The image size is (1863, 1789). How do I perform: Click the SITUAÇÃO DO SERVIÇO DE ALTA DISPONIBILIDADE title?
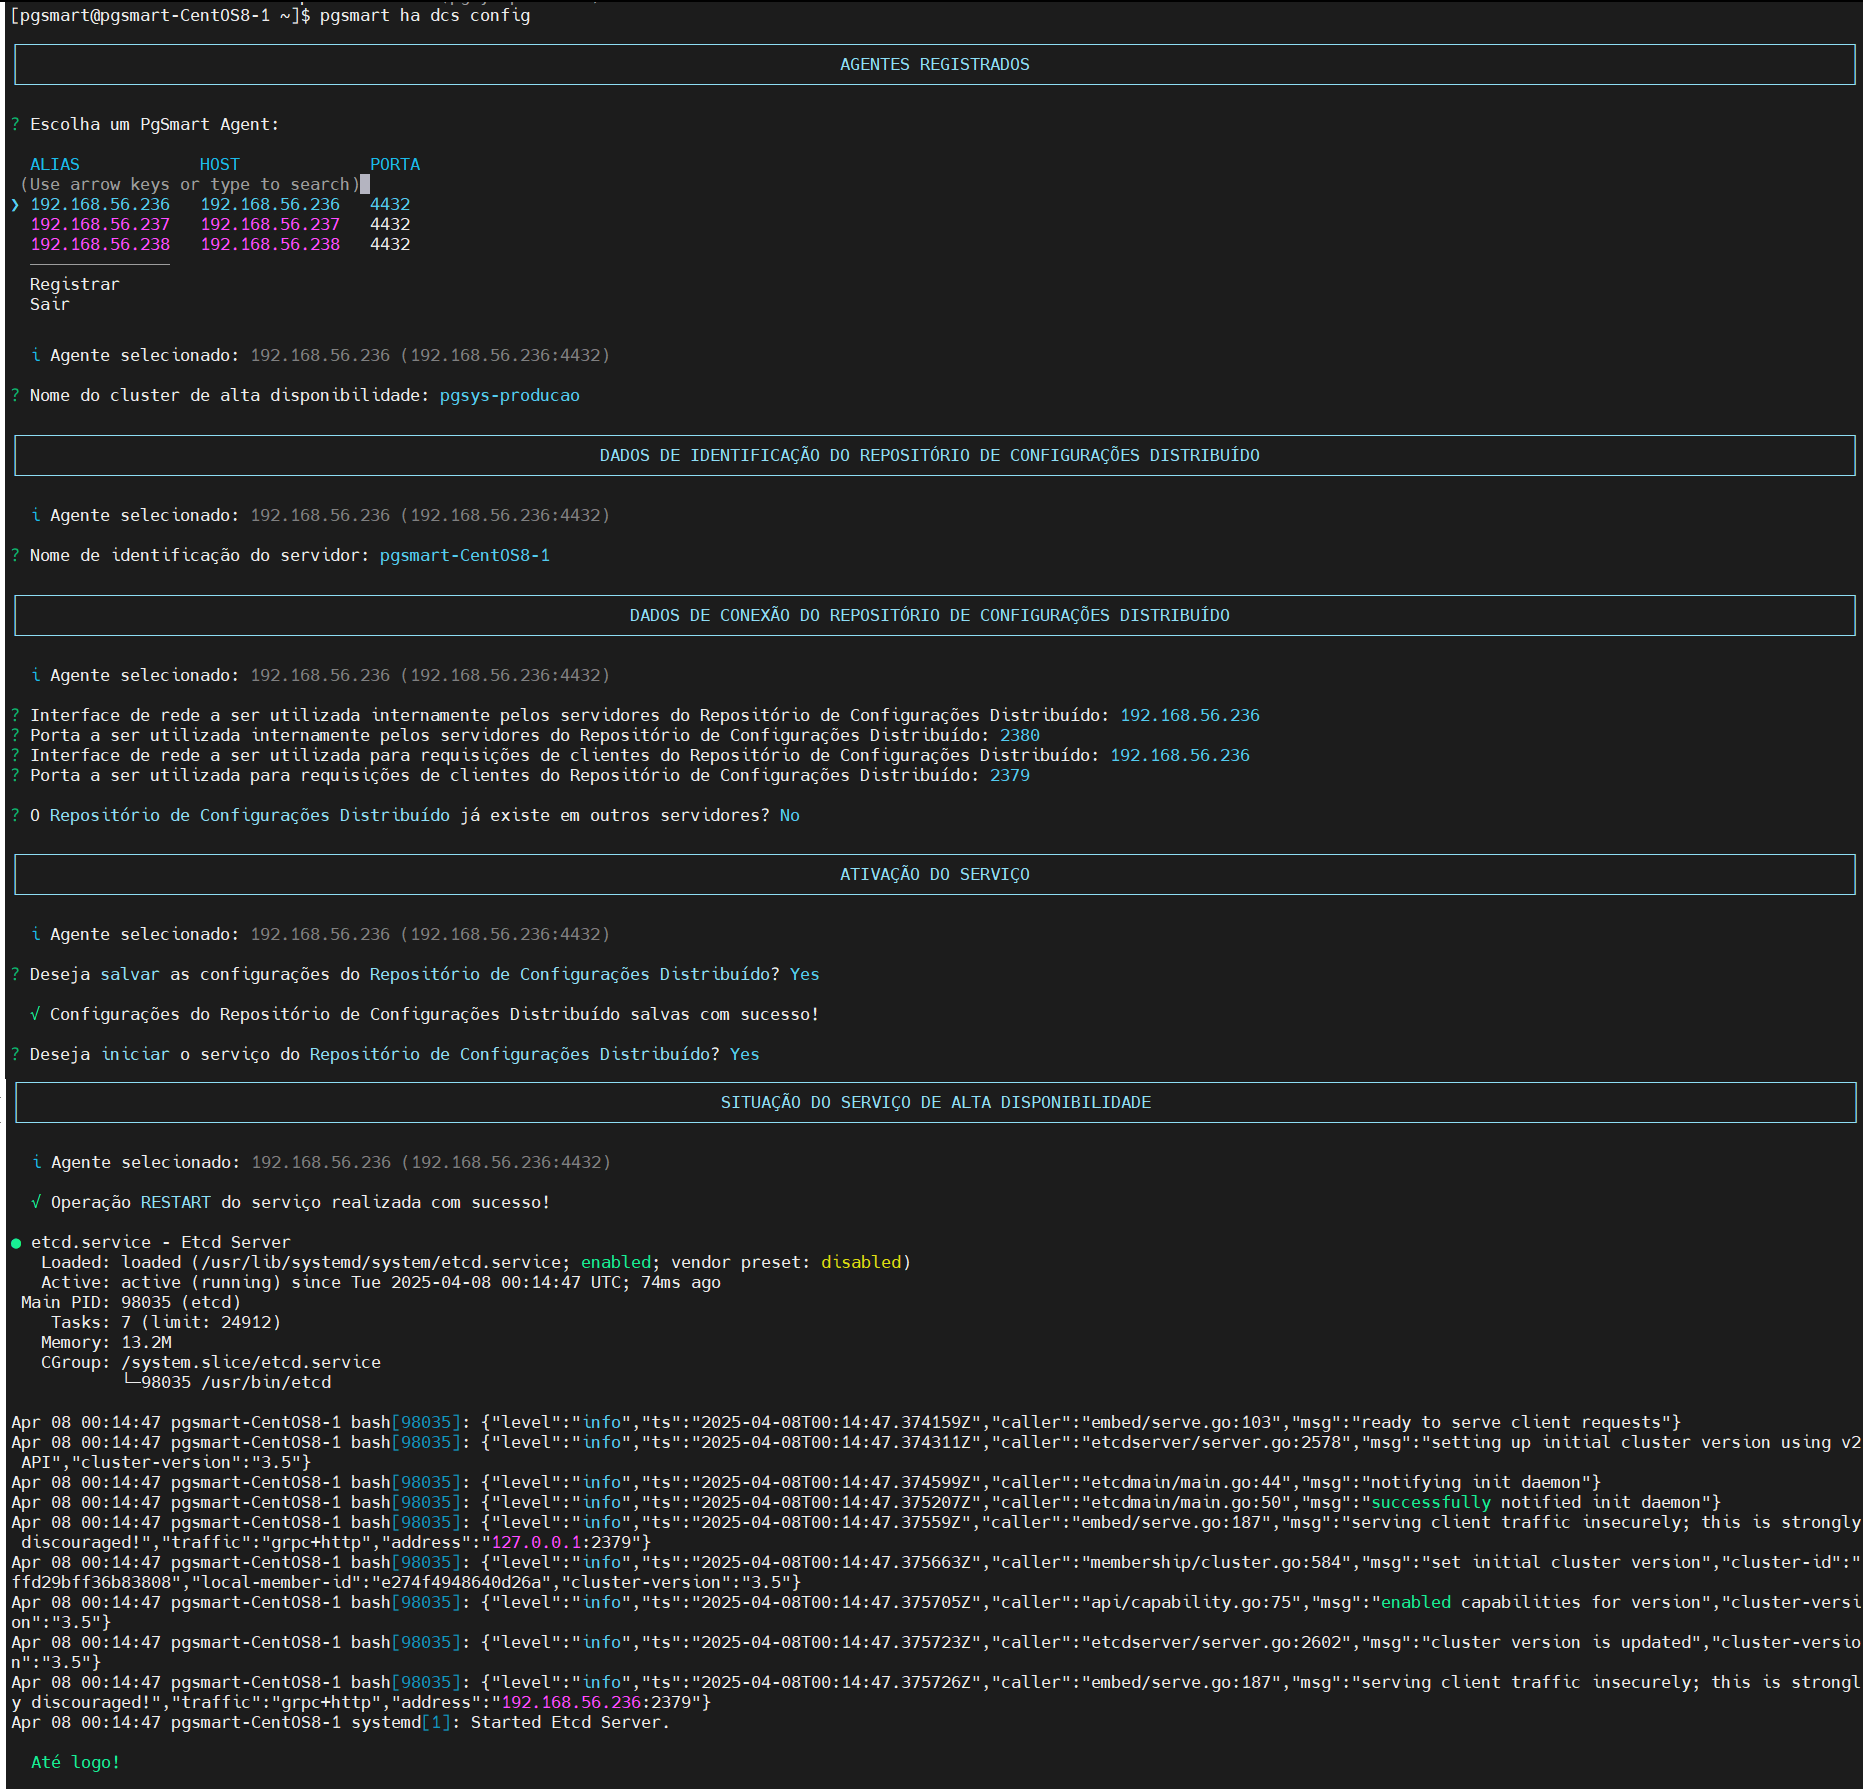[x=936, y=1102]
